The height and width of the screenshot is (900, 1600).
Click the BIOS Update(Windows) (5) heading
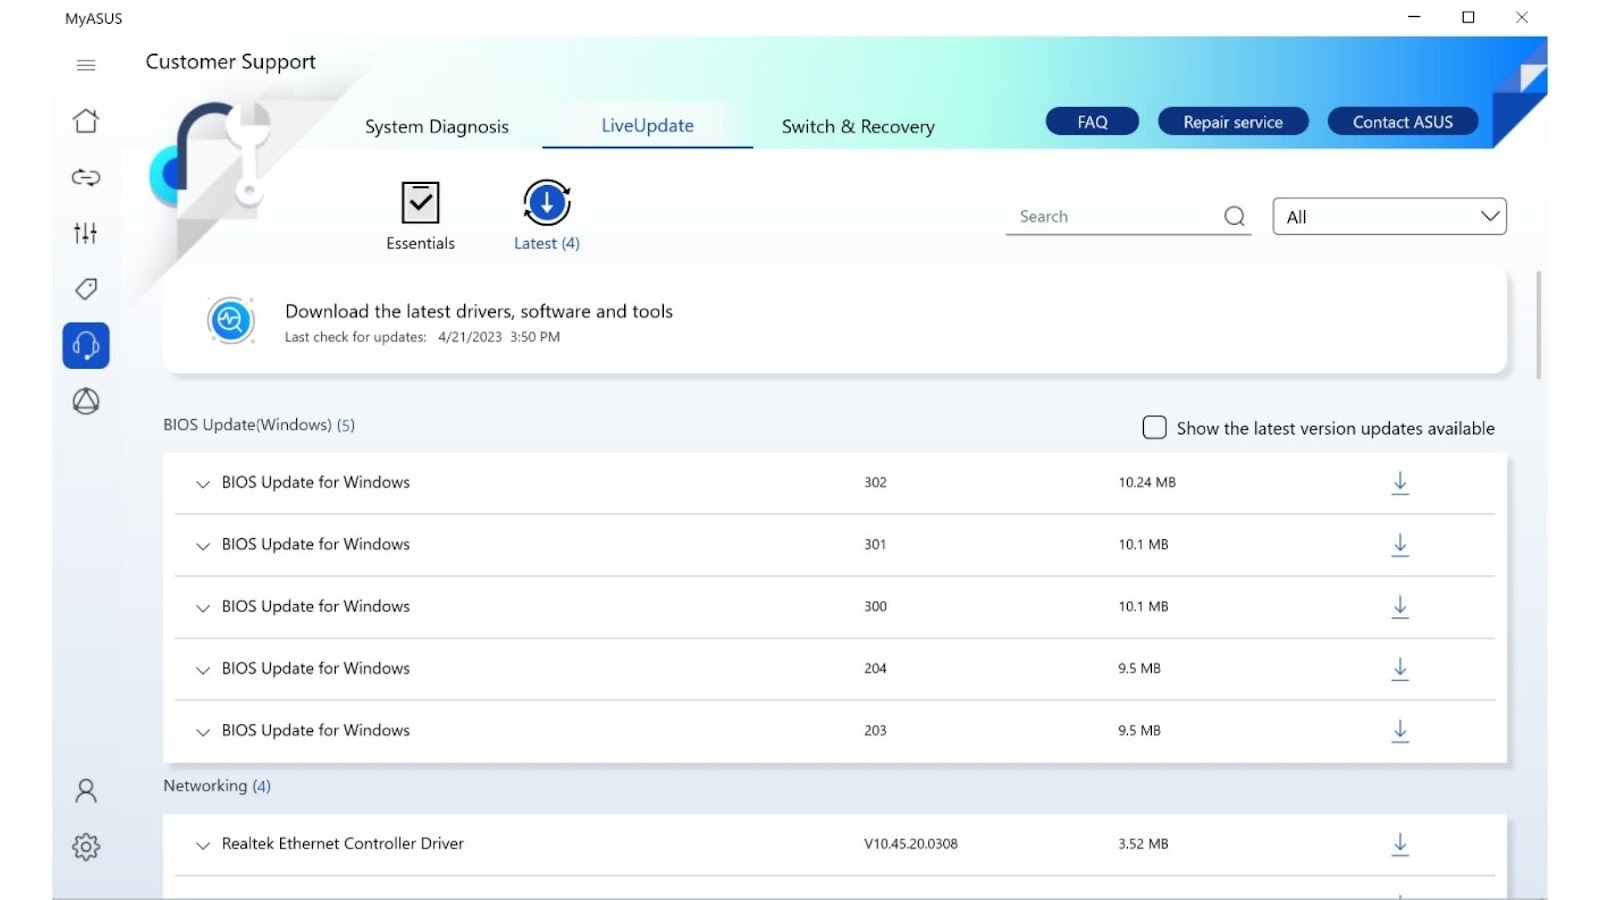coord(259,425)
